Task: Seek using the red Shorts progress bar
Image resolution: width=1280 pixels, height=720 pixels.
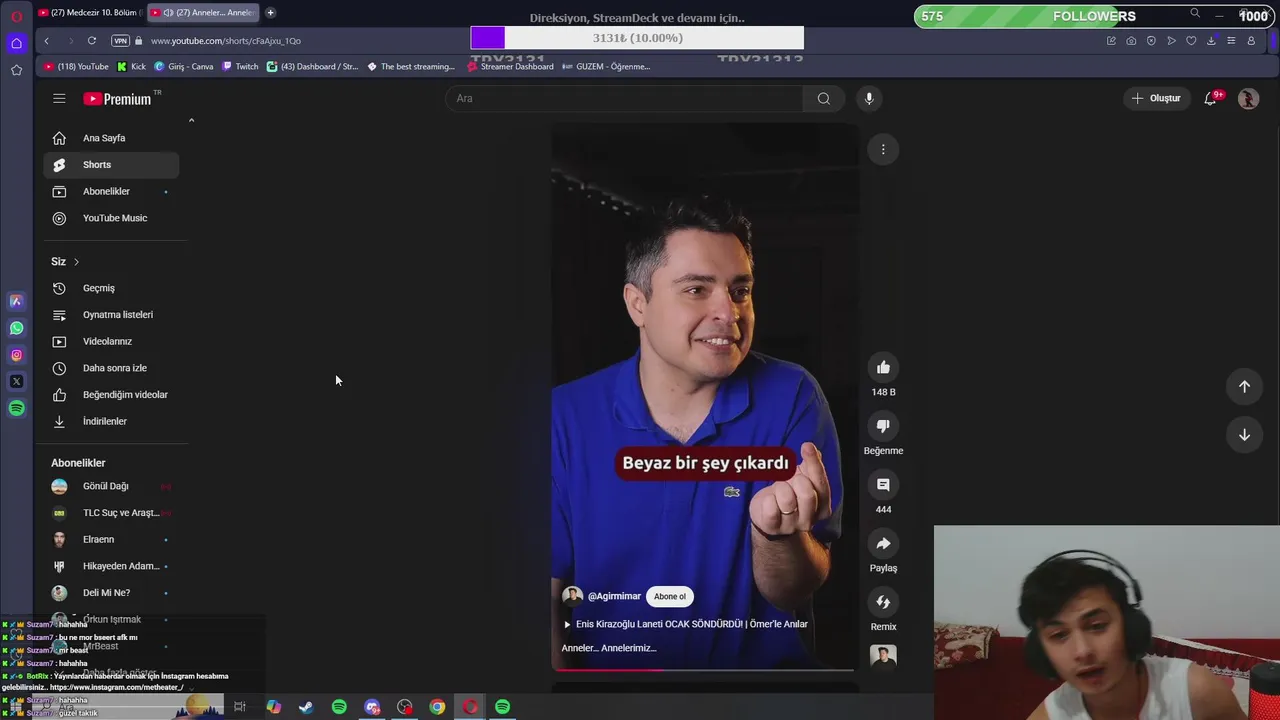Action: pos(705,670)
